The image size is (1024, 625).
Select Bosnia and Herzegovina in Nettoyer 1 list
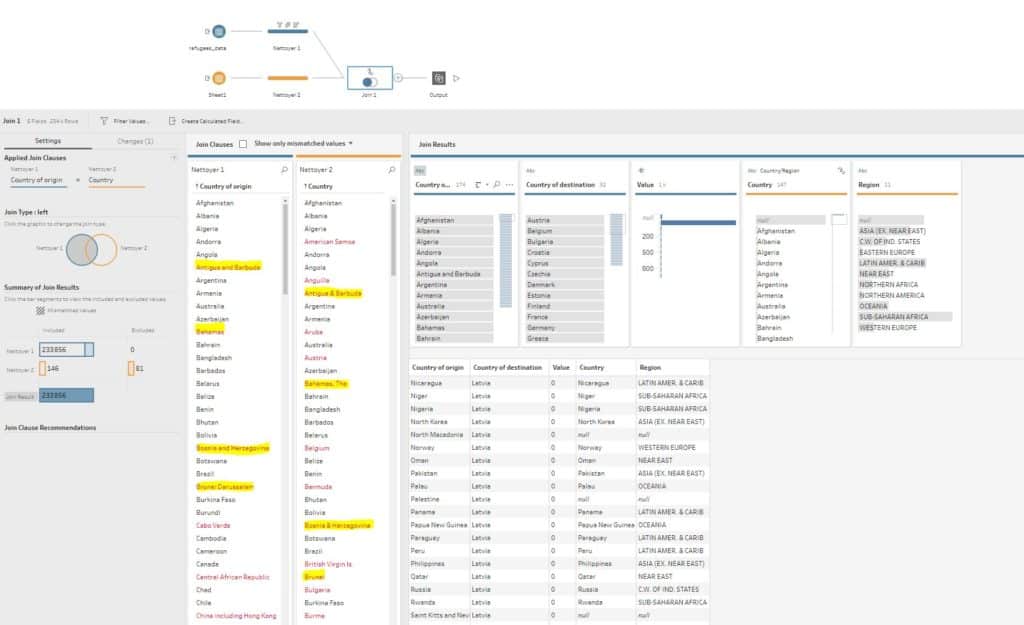click(232, 448)
